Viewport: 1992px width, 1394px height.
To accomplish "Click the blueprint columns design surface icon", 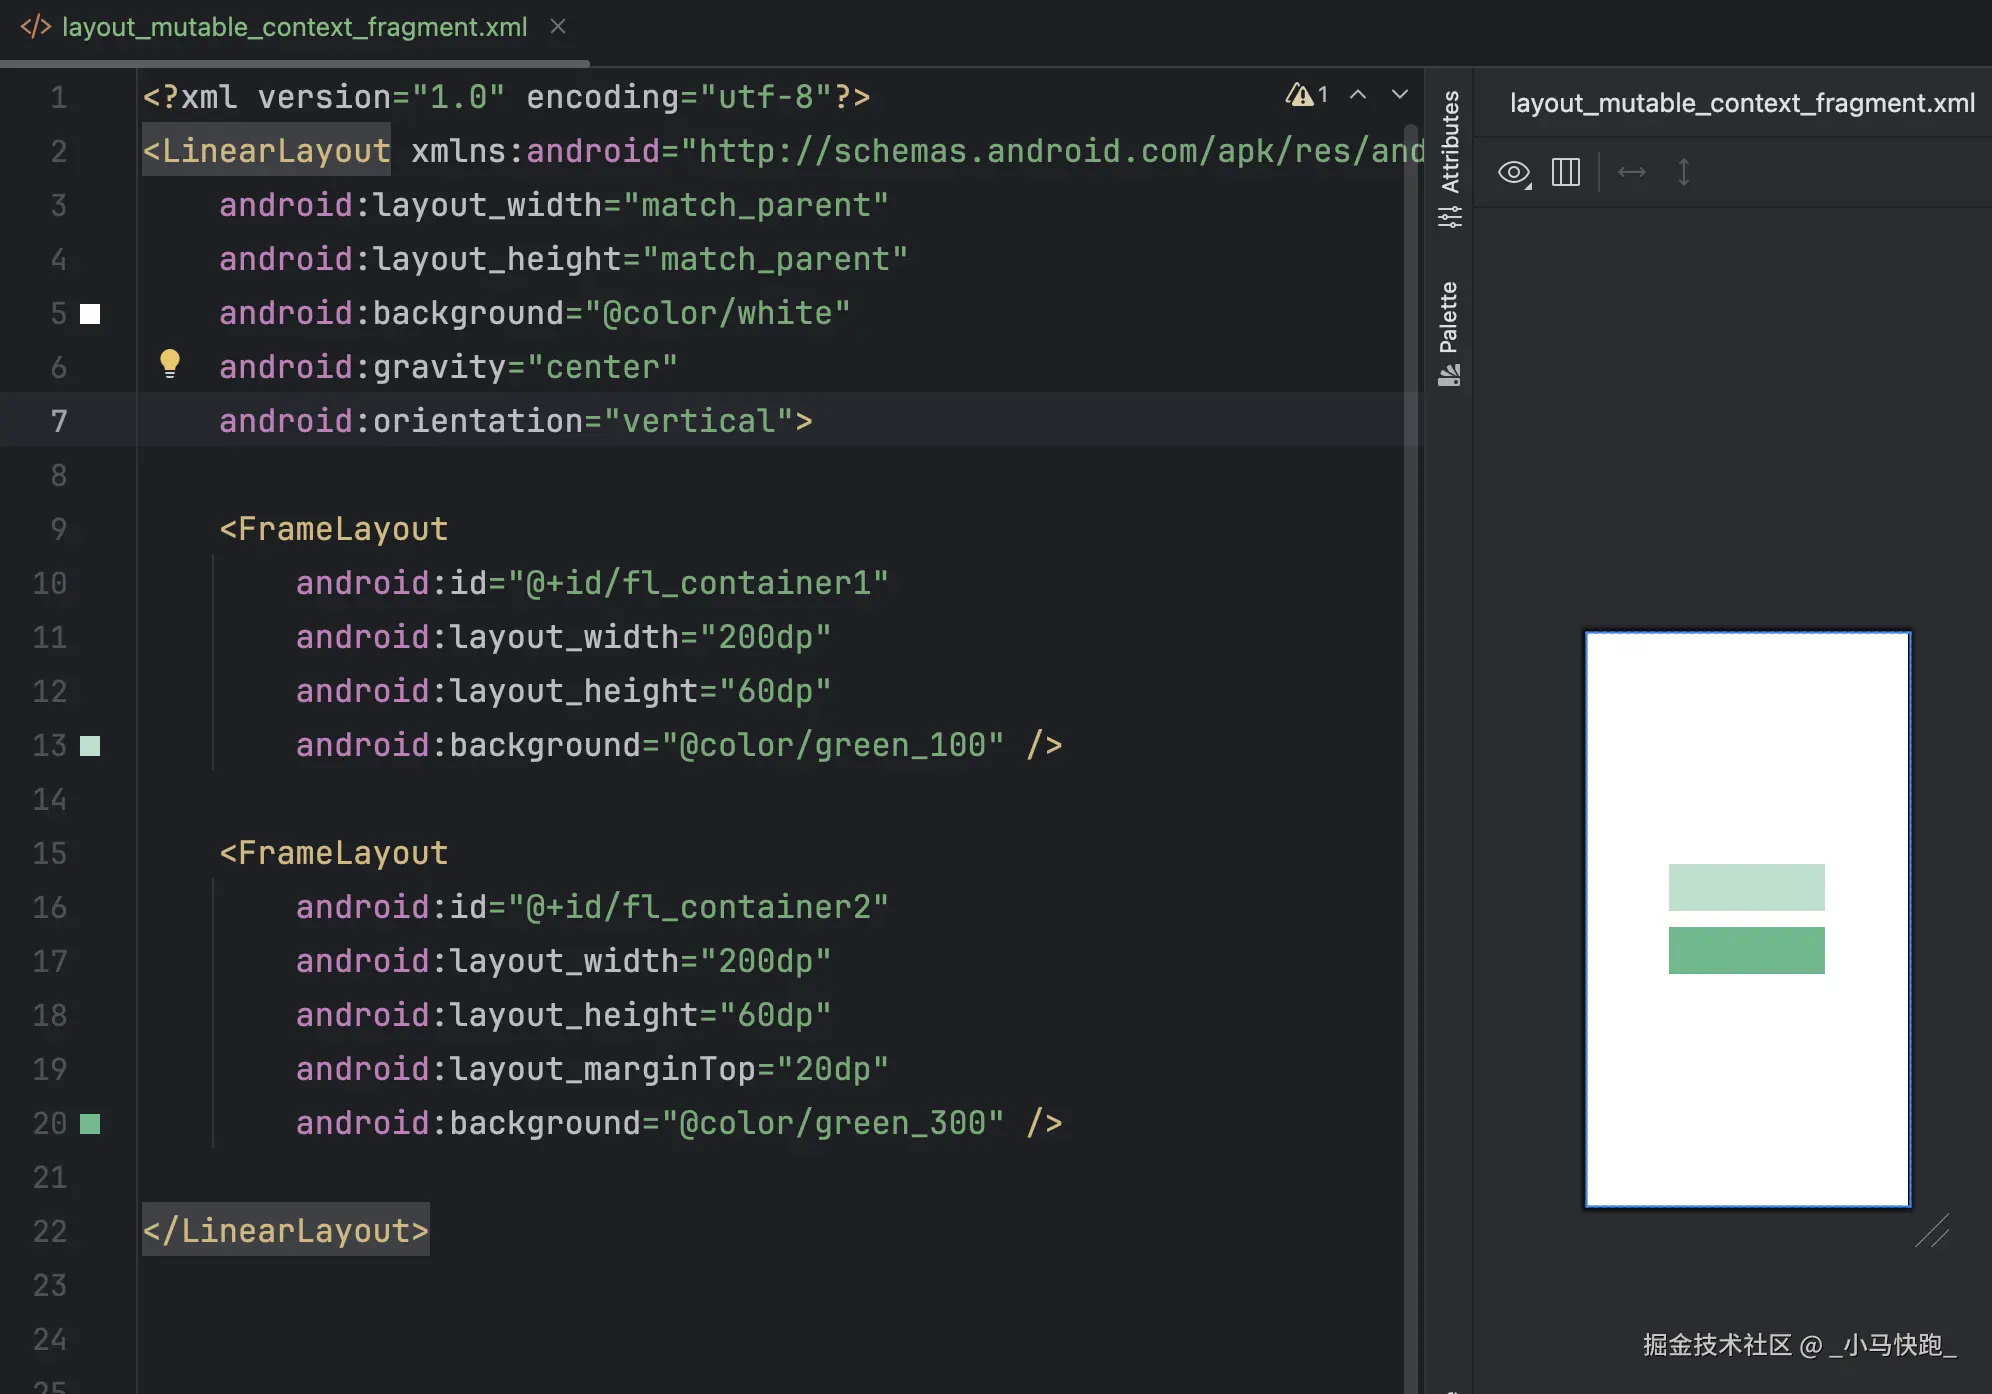I will [1566, 173].
